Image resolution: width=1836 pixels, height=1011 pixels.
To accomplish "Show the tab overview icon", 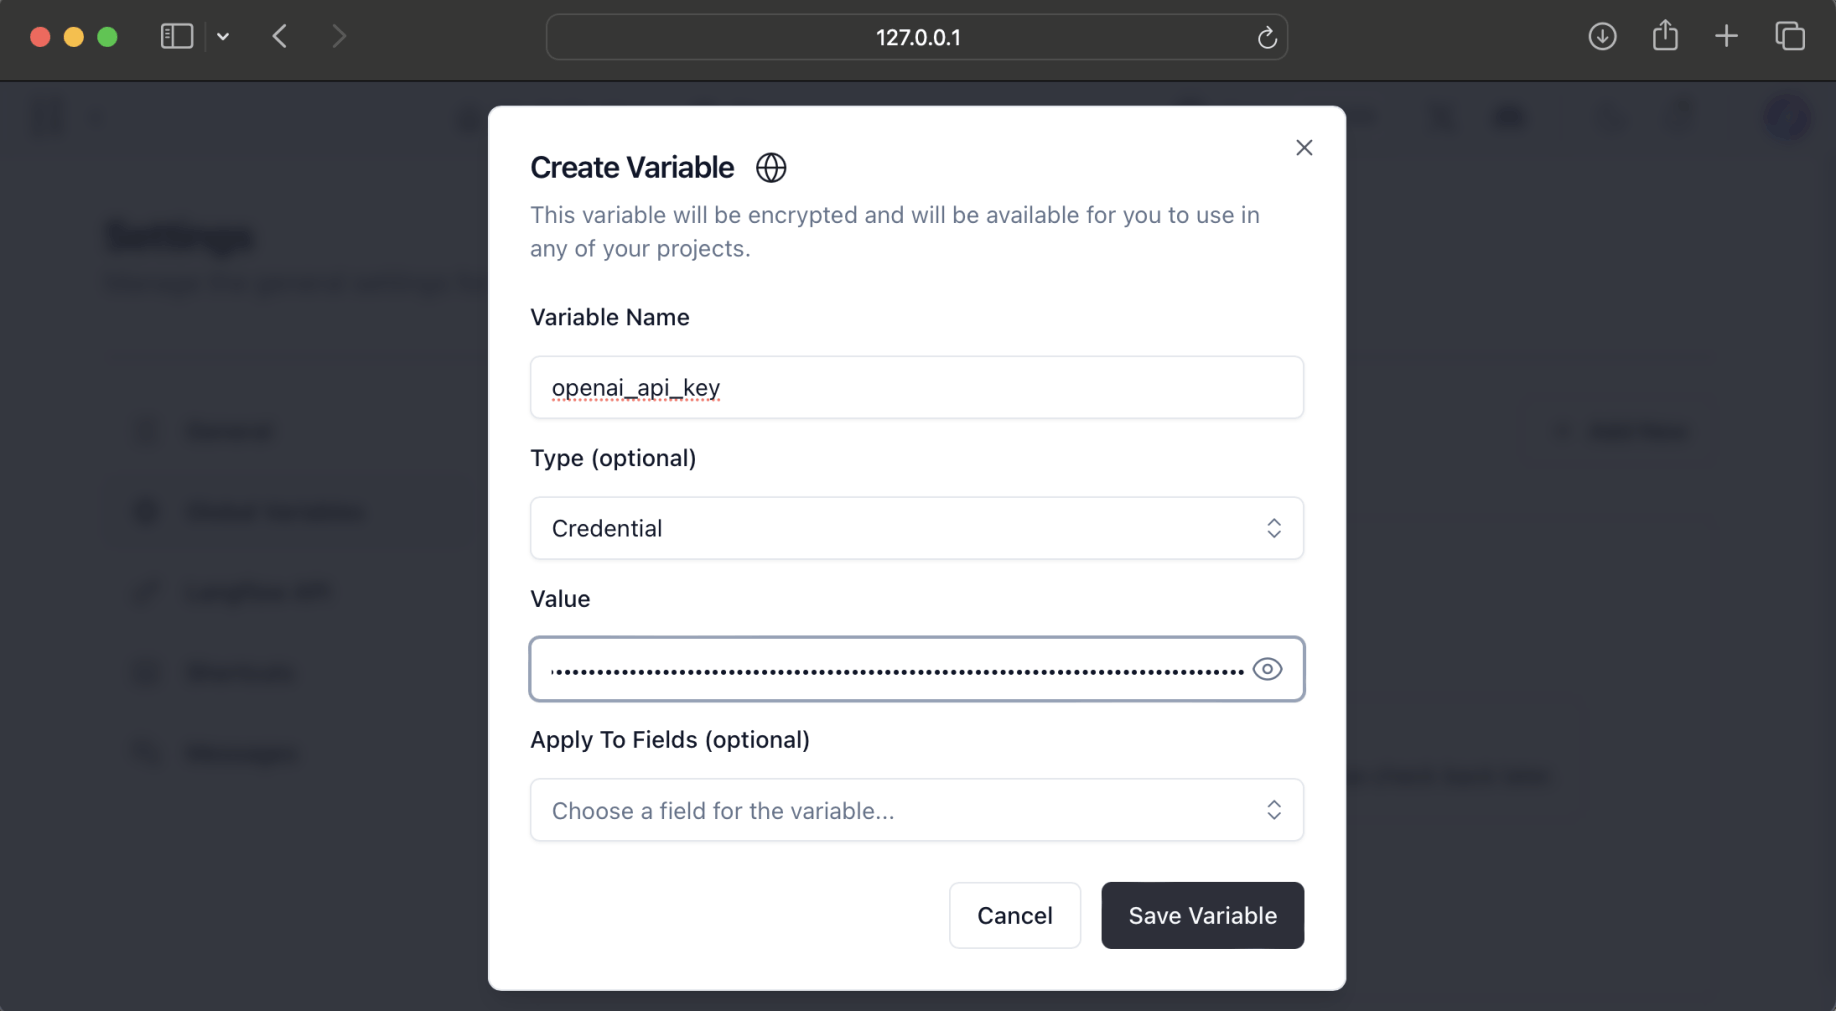I will [1789, 37].
